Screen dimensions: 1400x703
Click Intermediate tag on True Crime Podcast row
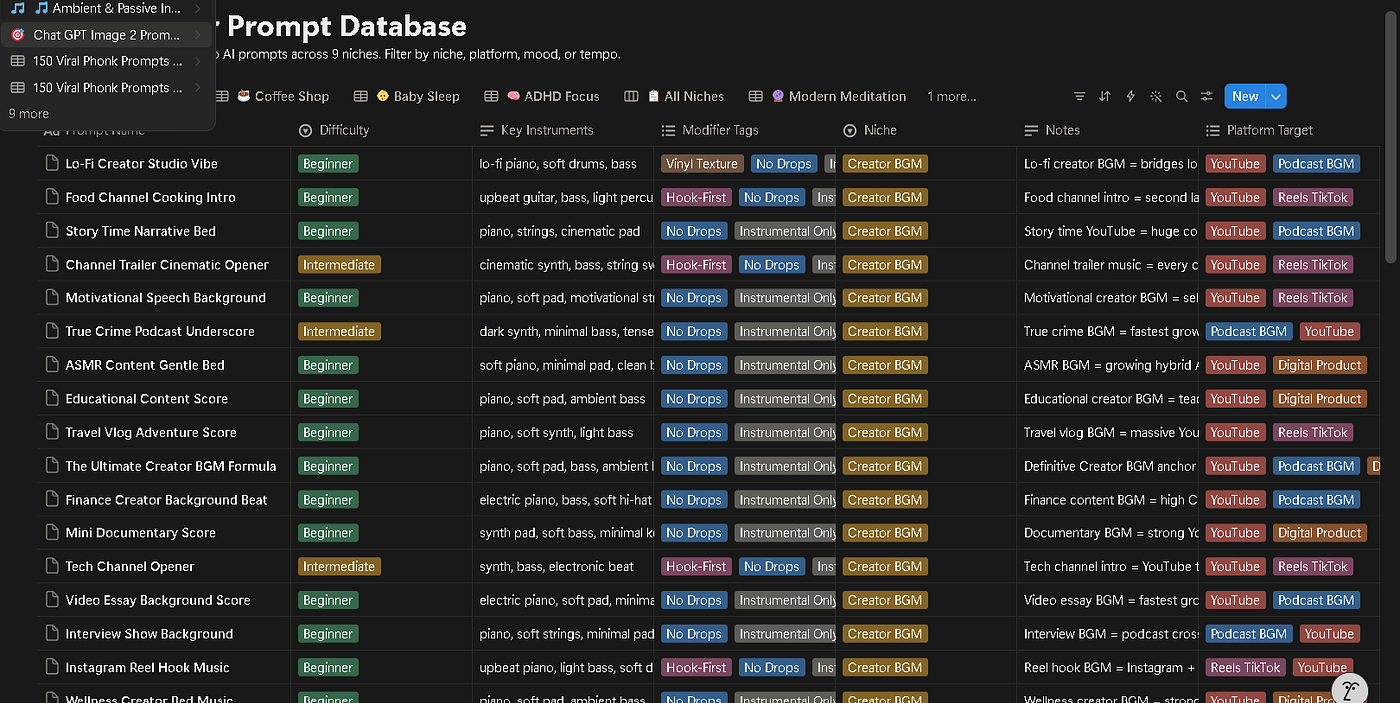point(339,331)
